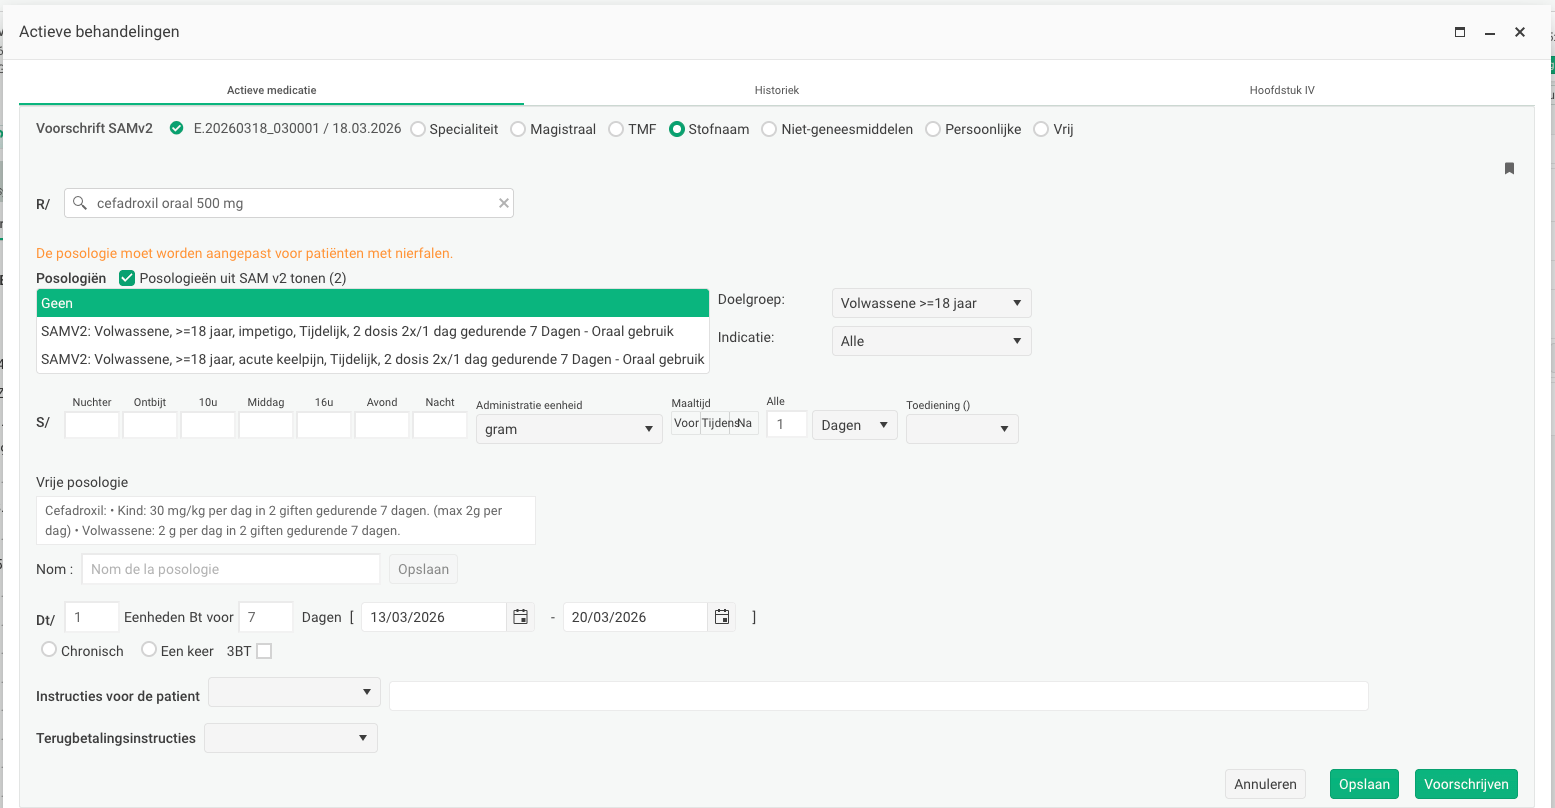The height and width of the screenshot is (808, 1555).
Task: Open the Terugbetalingsinstructies dropdown
Action: pos(290,738)
